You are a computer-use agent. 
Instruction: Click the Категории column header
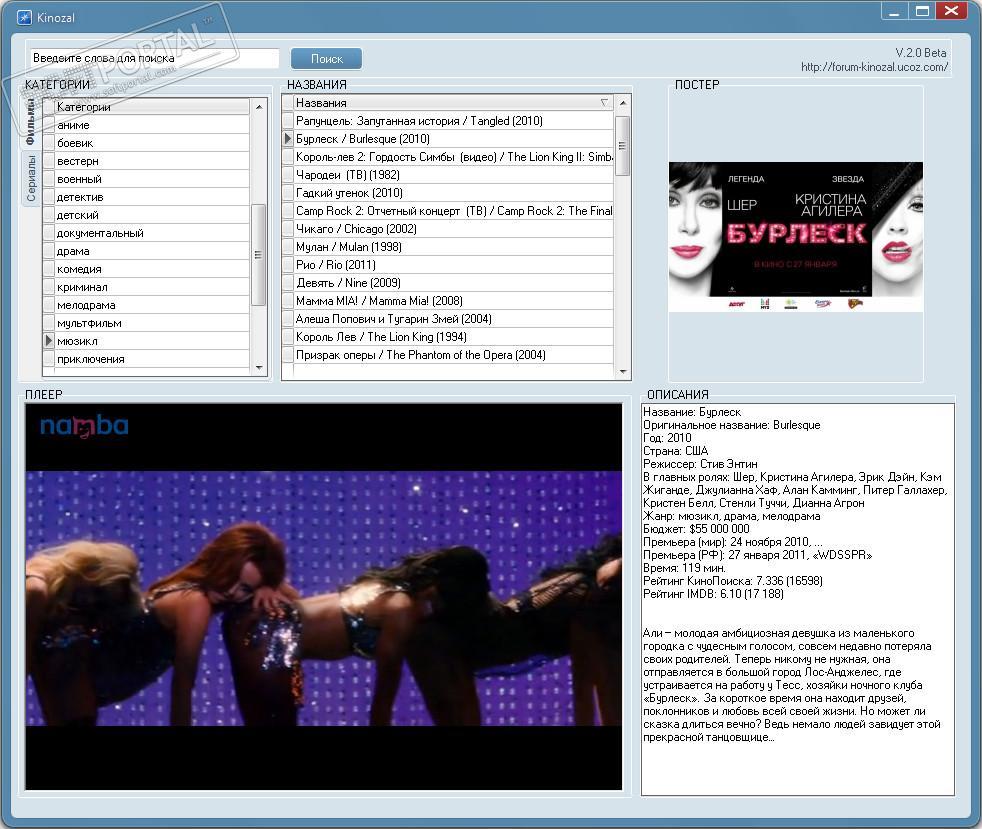[152, 107]
